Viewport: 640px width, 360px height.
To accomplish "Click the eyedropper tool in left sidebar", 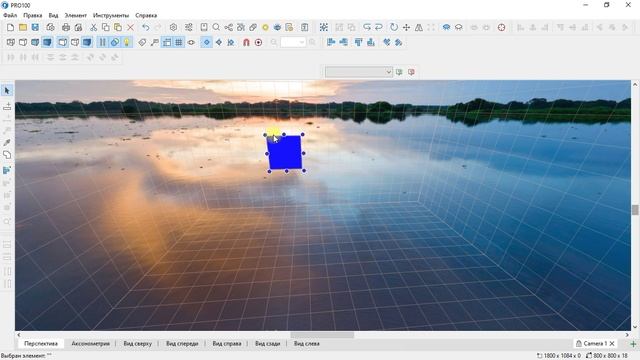I will [x=7, y=142].
